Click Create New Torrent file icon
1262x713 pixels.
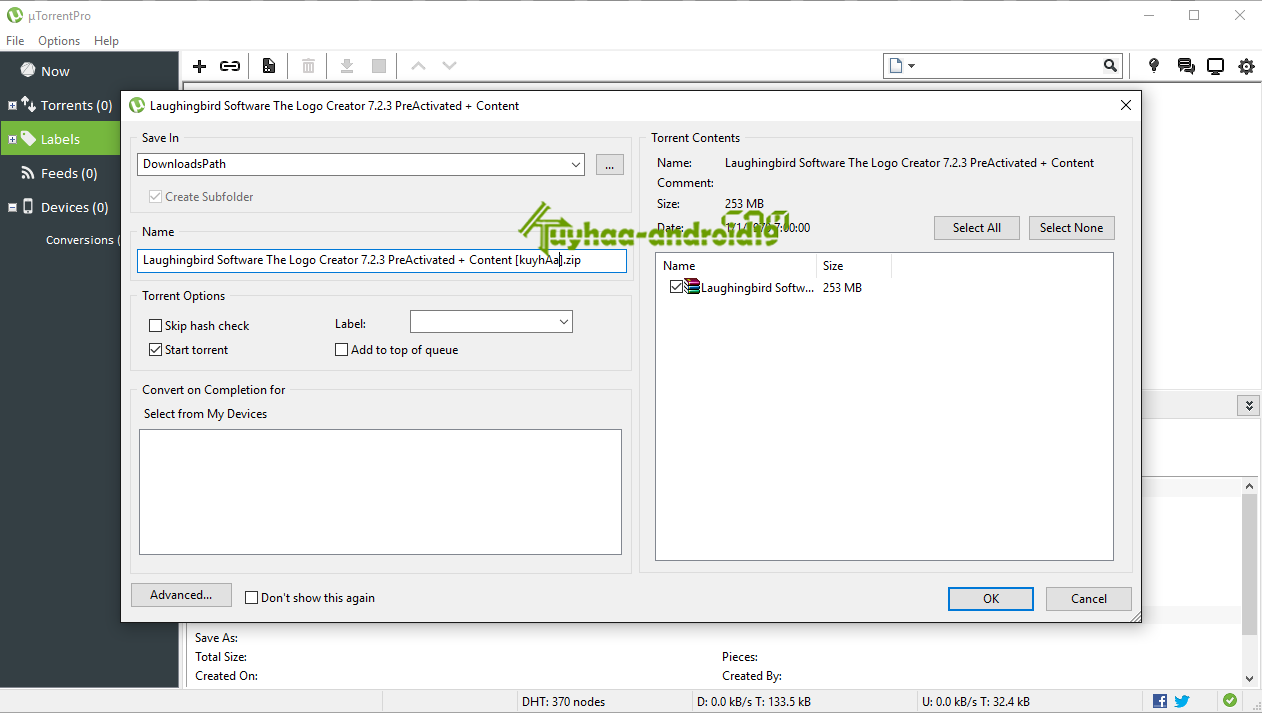click(x=269, y=66)
